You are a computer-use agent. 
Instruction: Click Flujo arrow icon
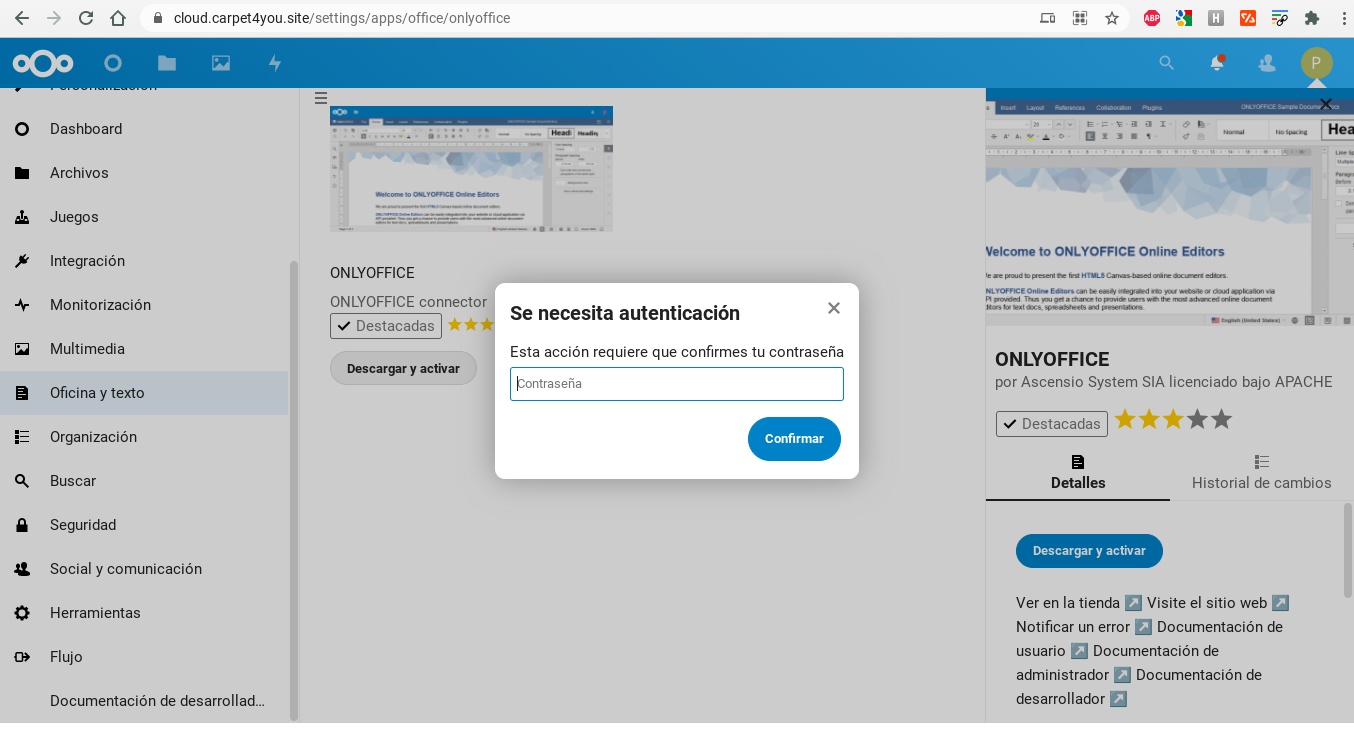pos(22,657)
